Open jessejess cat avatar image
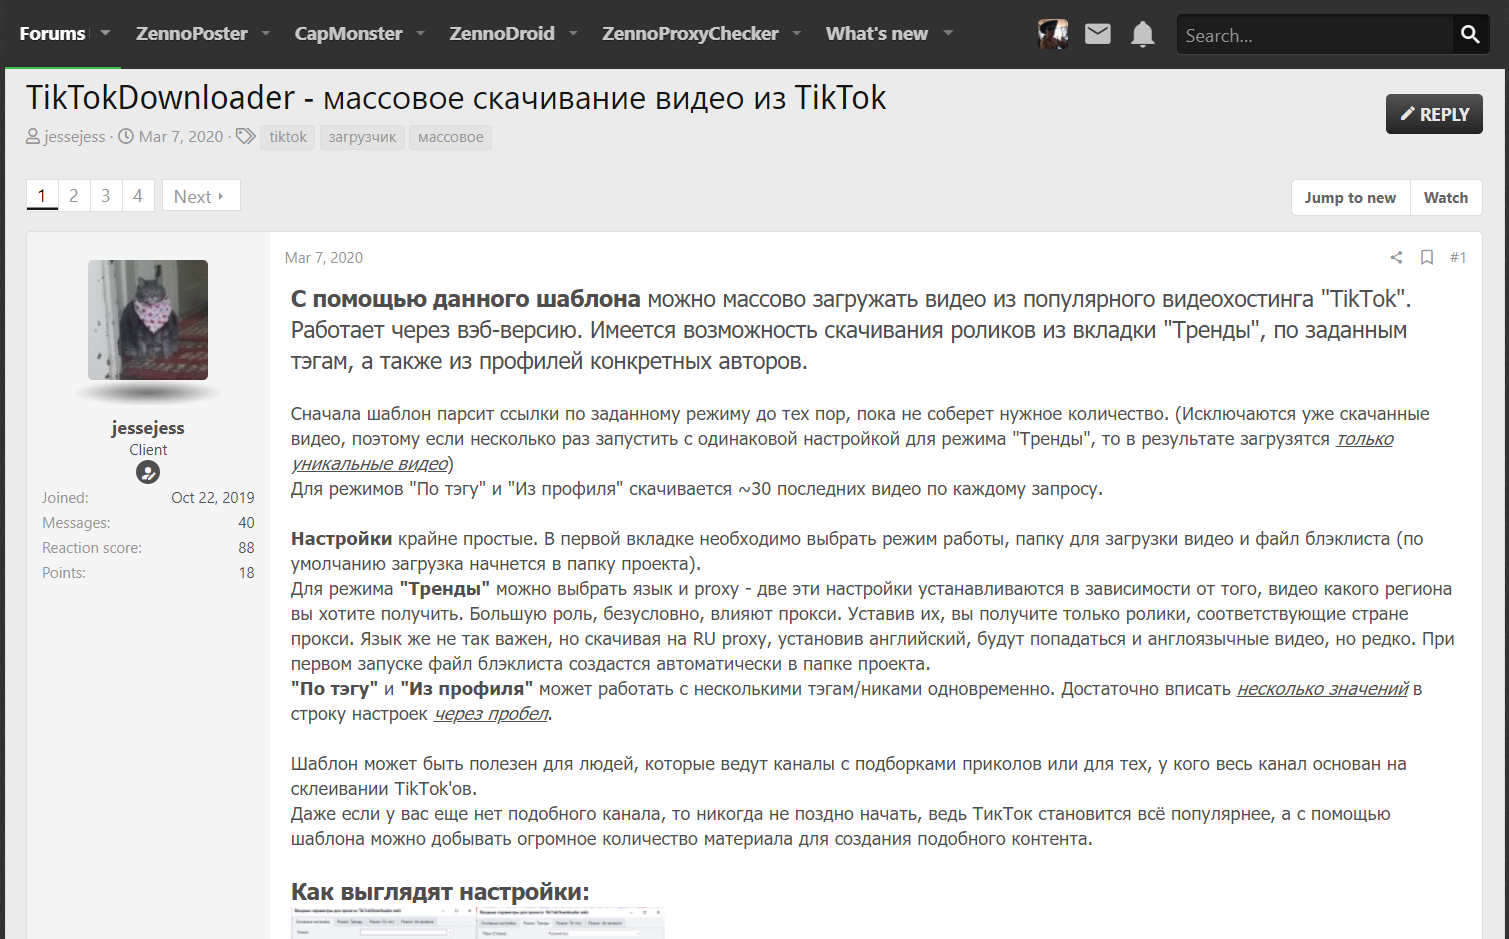The width and height of the screenshot is (1509, 939). point(148,320)
